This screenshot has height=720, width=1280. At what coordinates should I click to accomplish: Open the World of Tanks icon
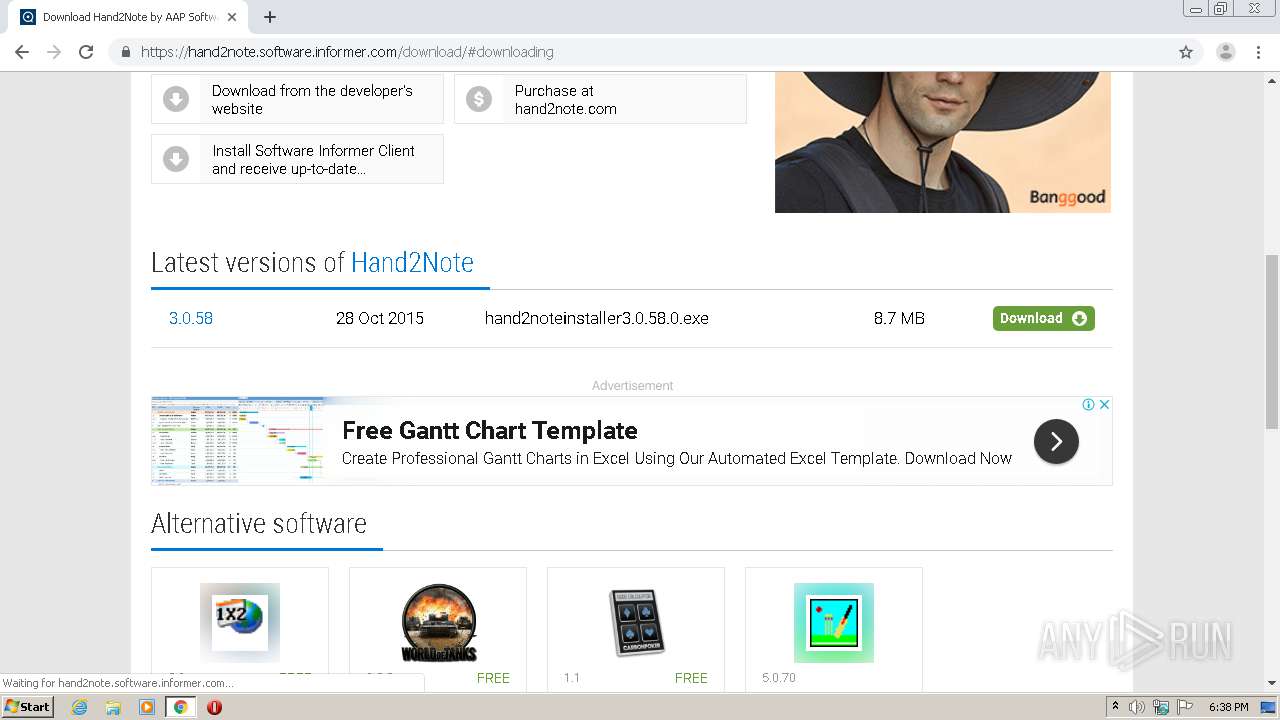(x=438, y=622)
